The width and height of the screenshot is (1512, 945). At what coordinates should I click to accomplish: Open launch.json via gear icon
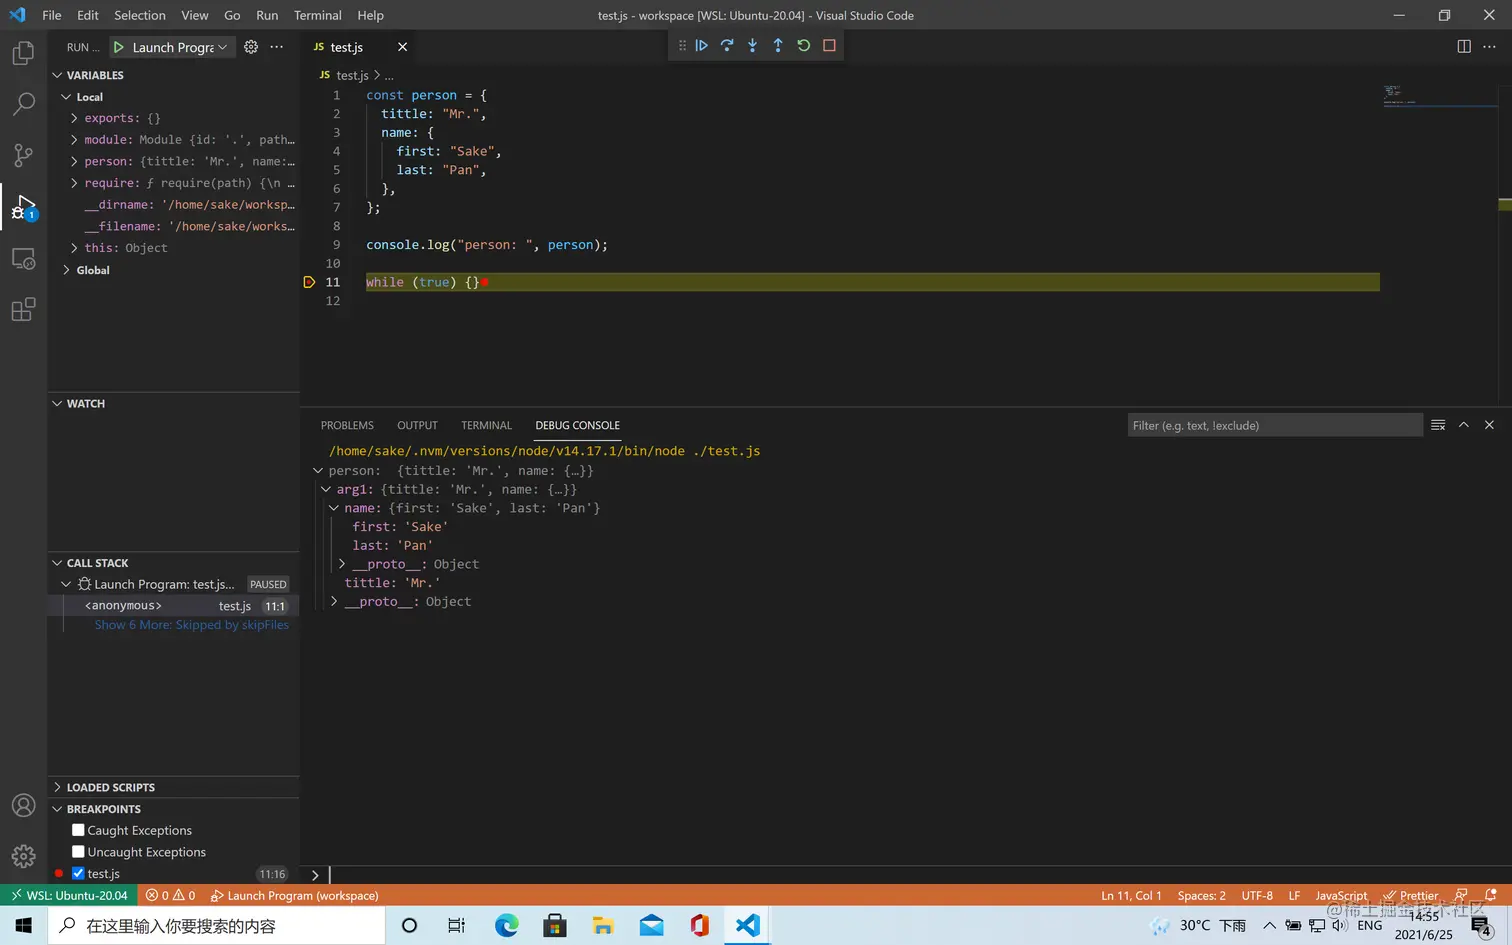point(251,47)
